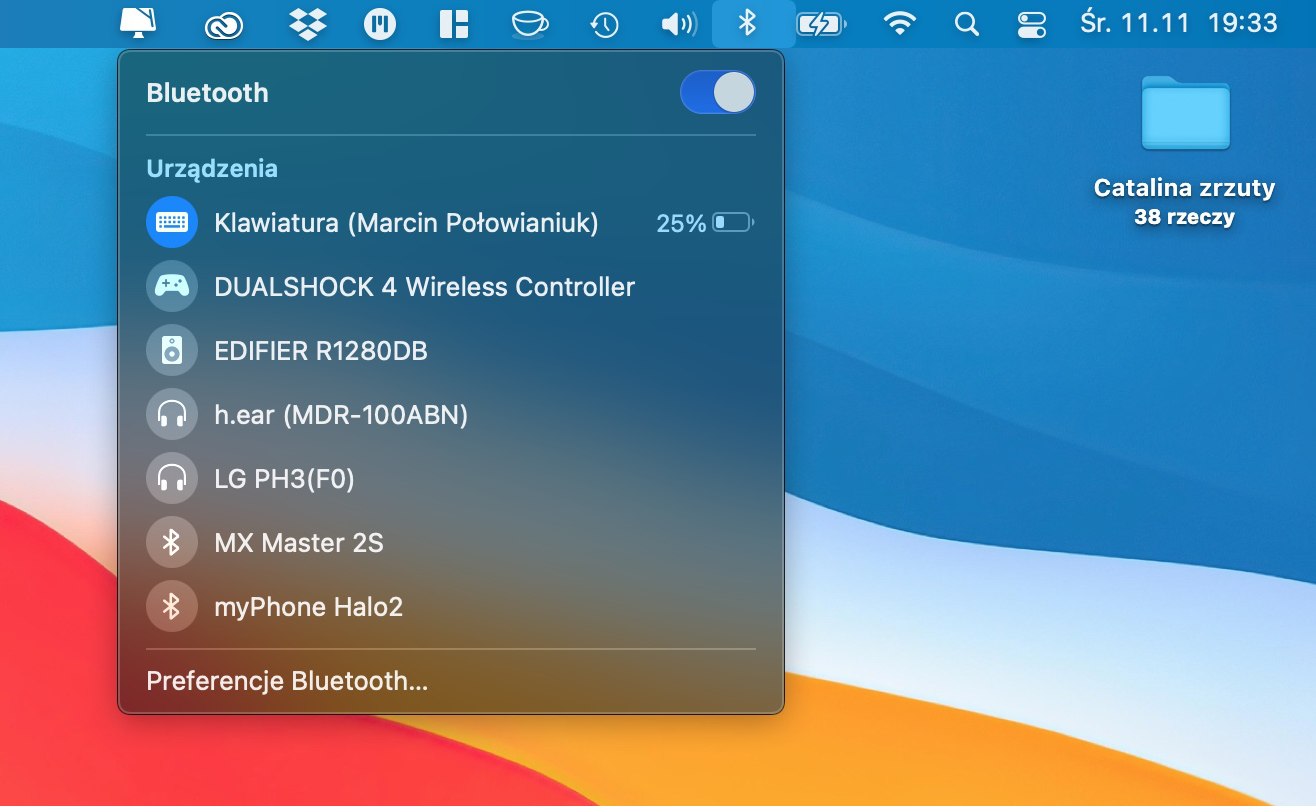The height and width of the screenshot is (806, 1316).
Task: Open the Creative Cloud menu bar icon
Action: point(224,25)
